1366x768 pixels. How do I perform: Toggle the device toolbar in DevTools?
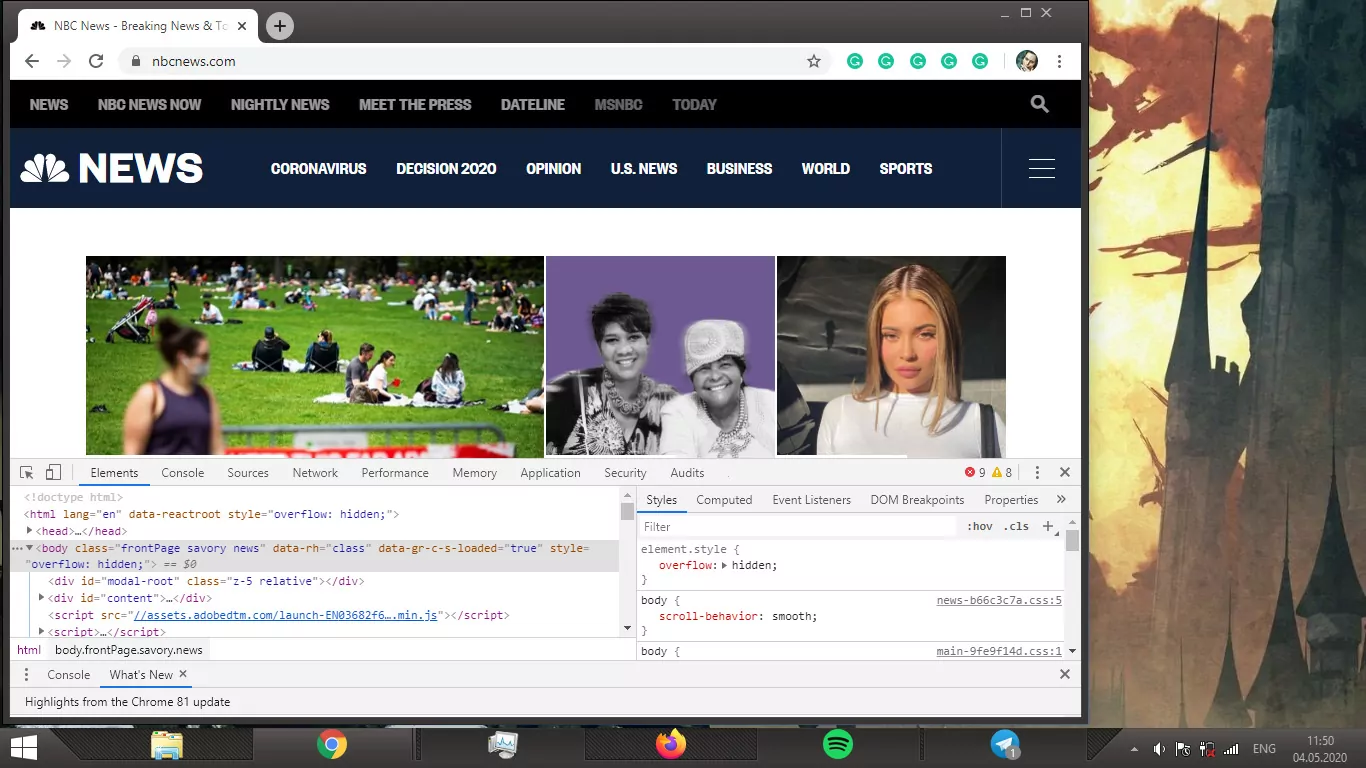[53, 473]
